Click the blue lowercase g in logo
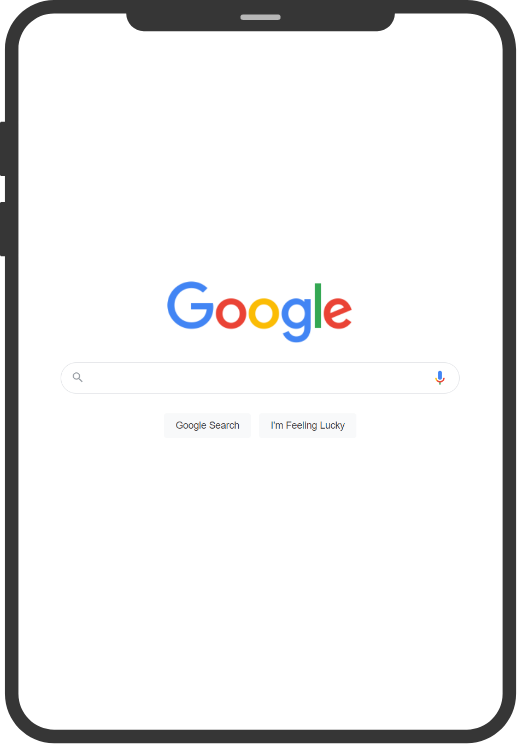The height and width of the screenshot is (744, 517). [x=297, y=319]
